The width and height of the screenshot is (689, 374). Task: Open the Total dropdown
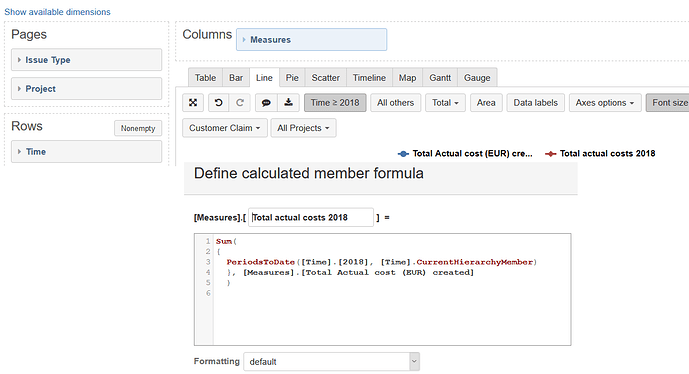[x=445, y=103]
